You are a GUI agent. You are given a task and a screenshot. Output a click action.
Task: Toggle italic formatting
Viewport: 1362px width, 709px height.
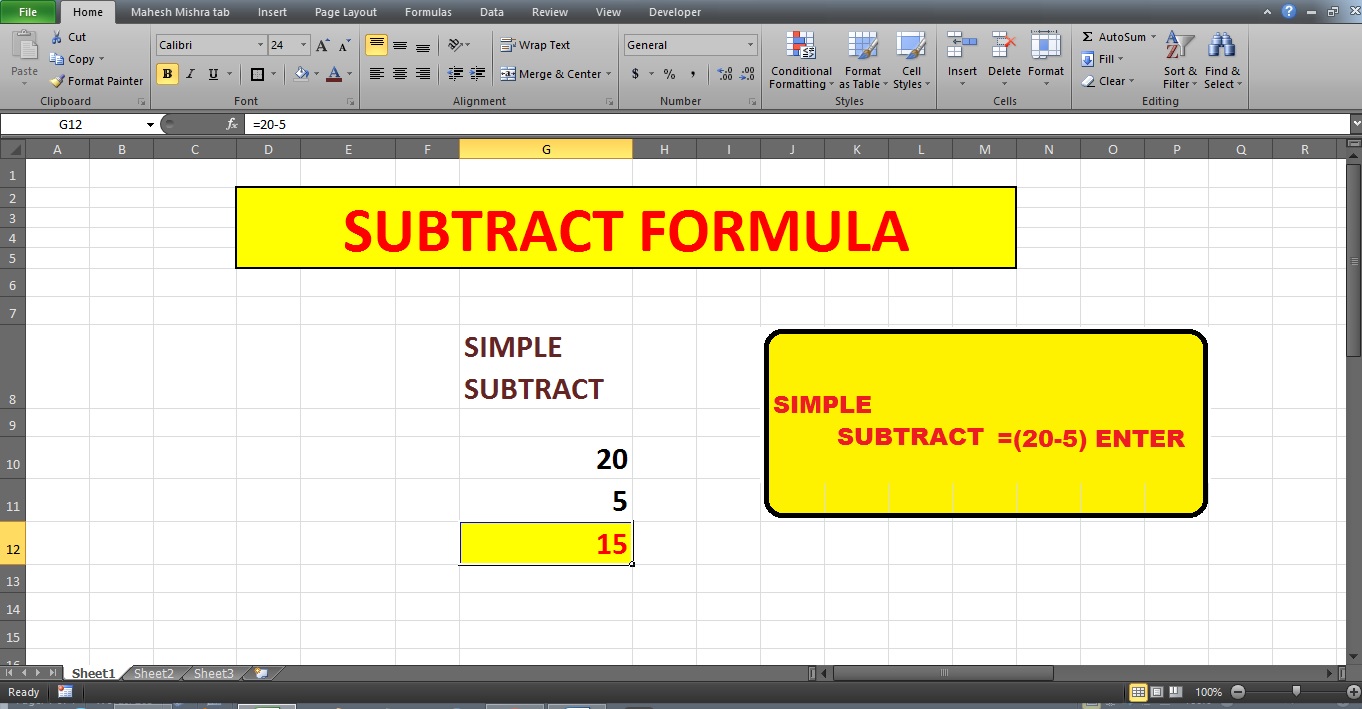[x=190, y=74]
